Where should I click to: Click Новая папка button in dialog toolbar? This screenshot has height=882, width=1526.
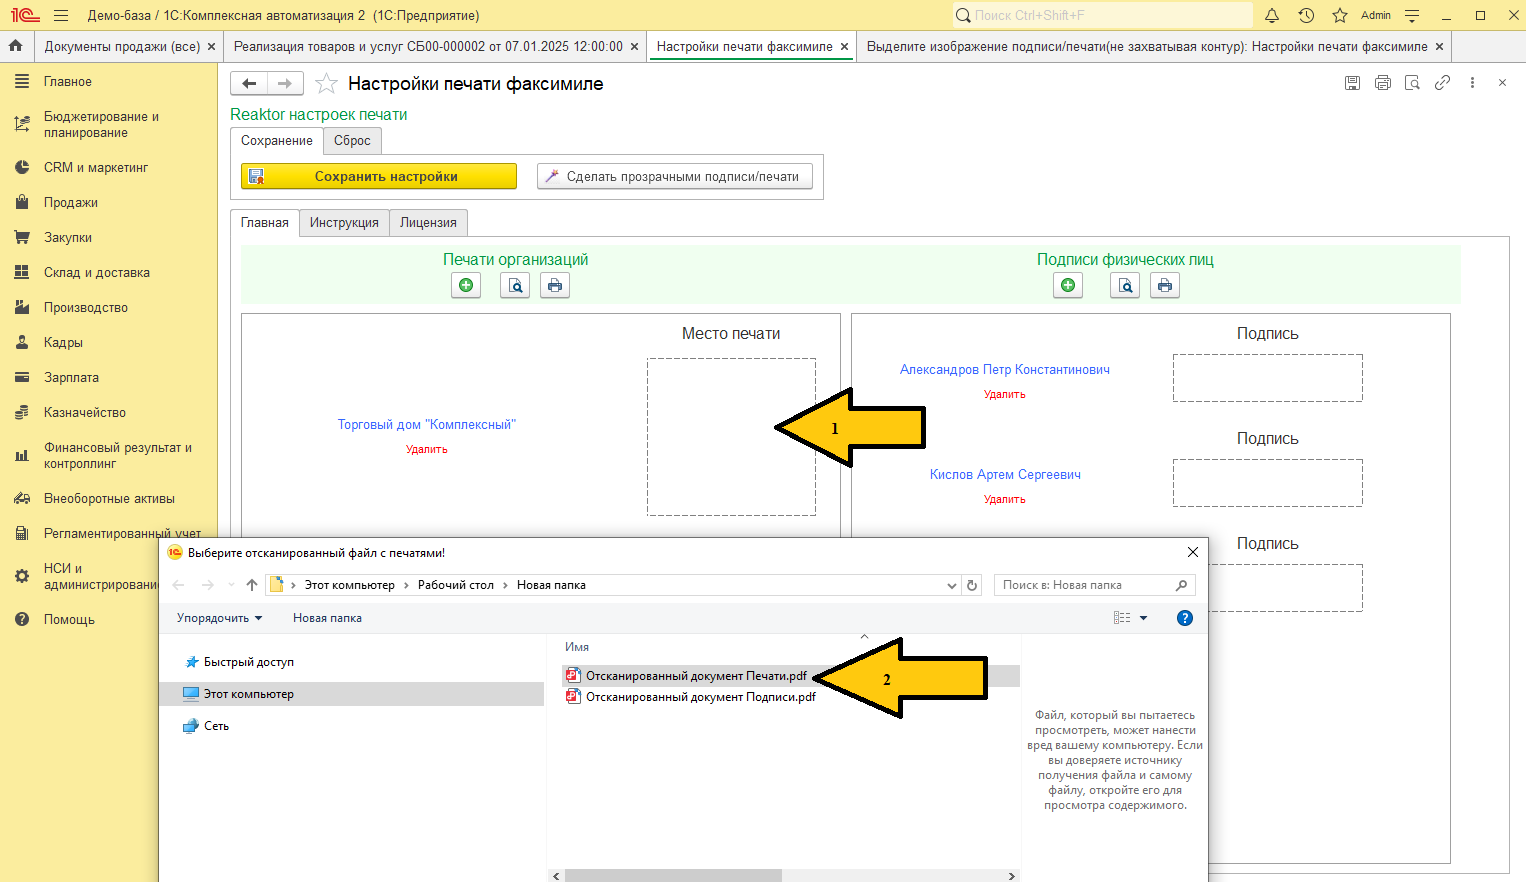[327, 618]
